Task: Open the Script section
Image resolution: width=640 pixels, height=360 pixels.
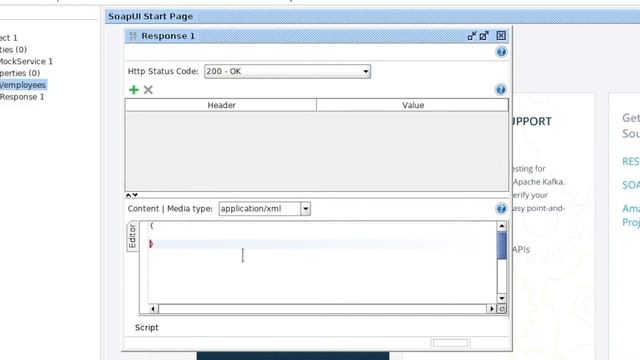Action: [x=147, y=327]
